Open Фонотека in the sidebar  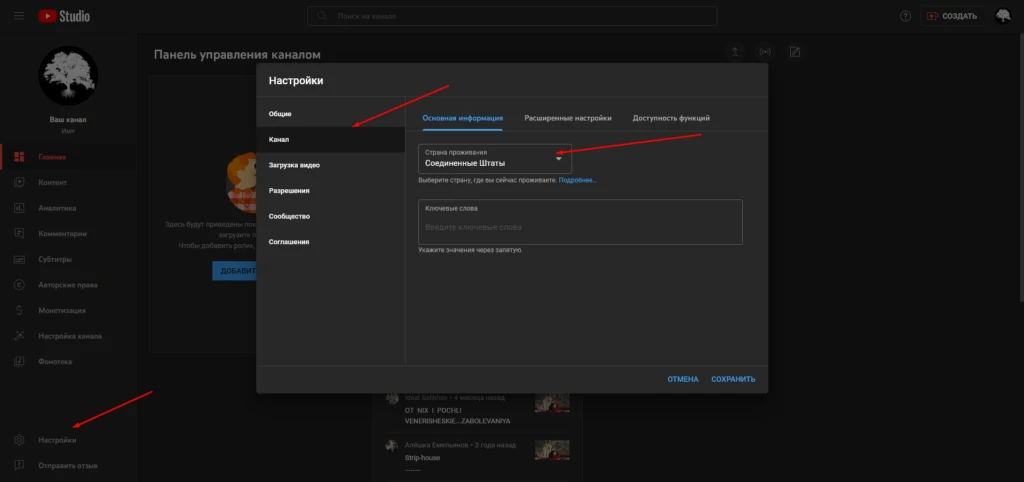coord(55,361)
